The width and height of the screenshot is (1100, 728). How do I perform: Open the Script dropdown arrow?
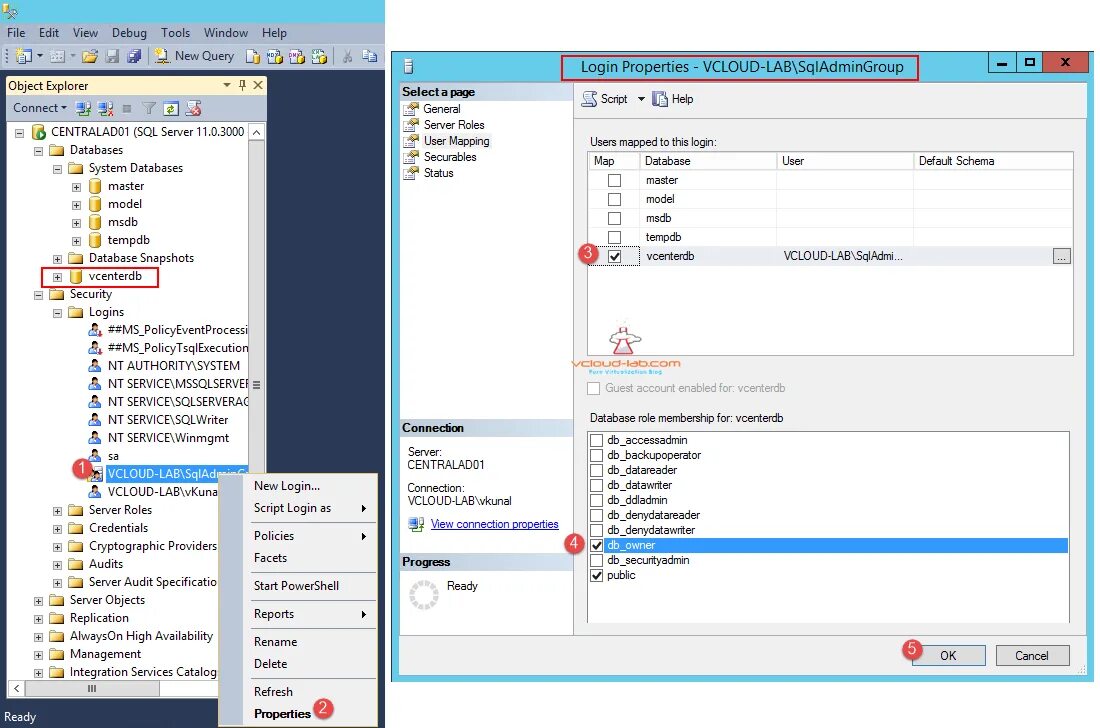tap(641, 98)
